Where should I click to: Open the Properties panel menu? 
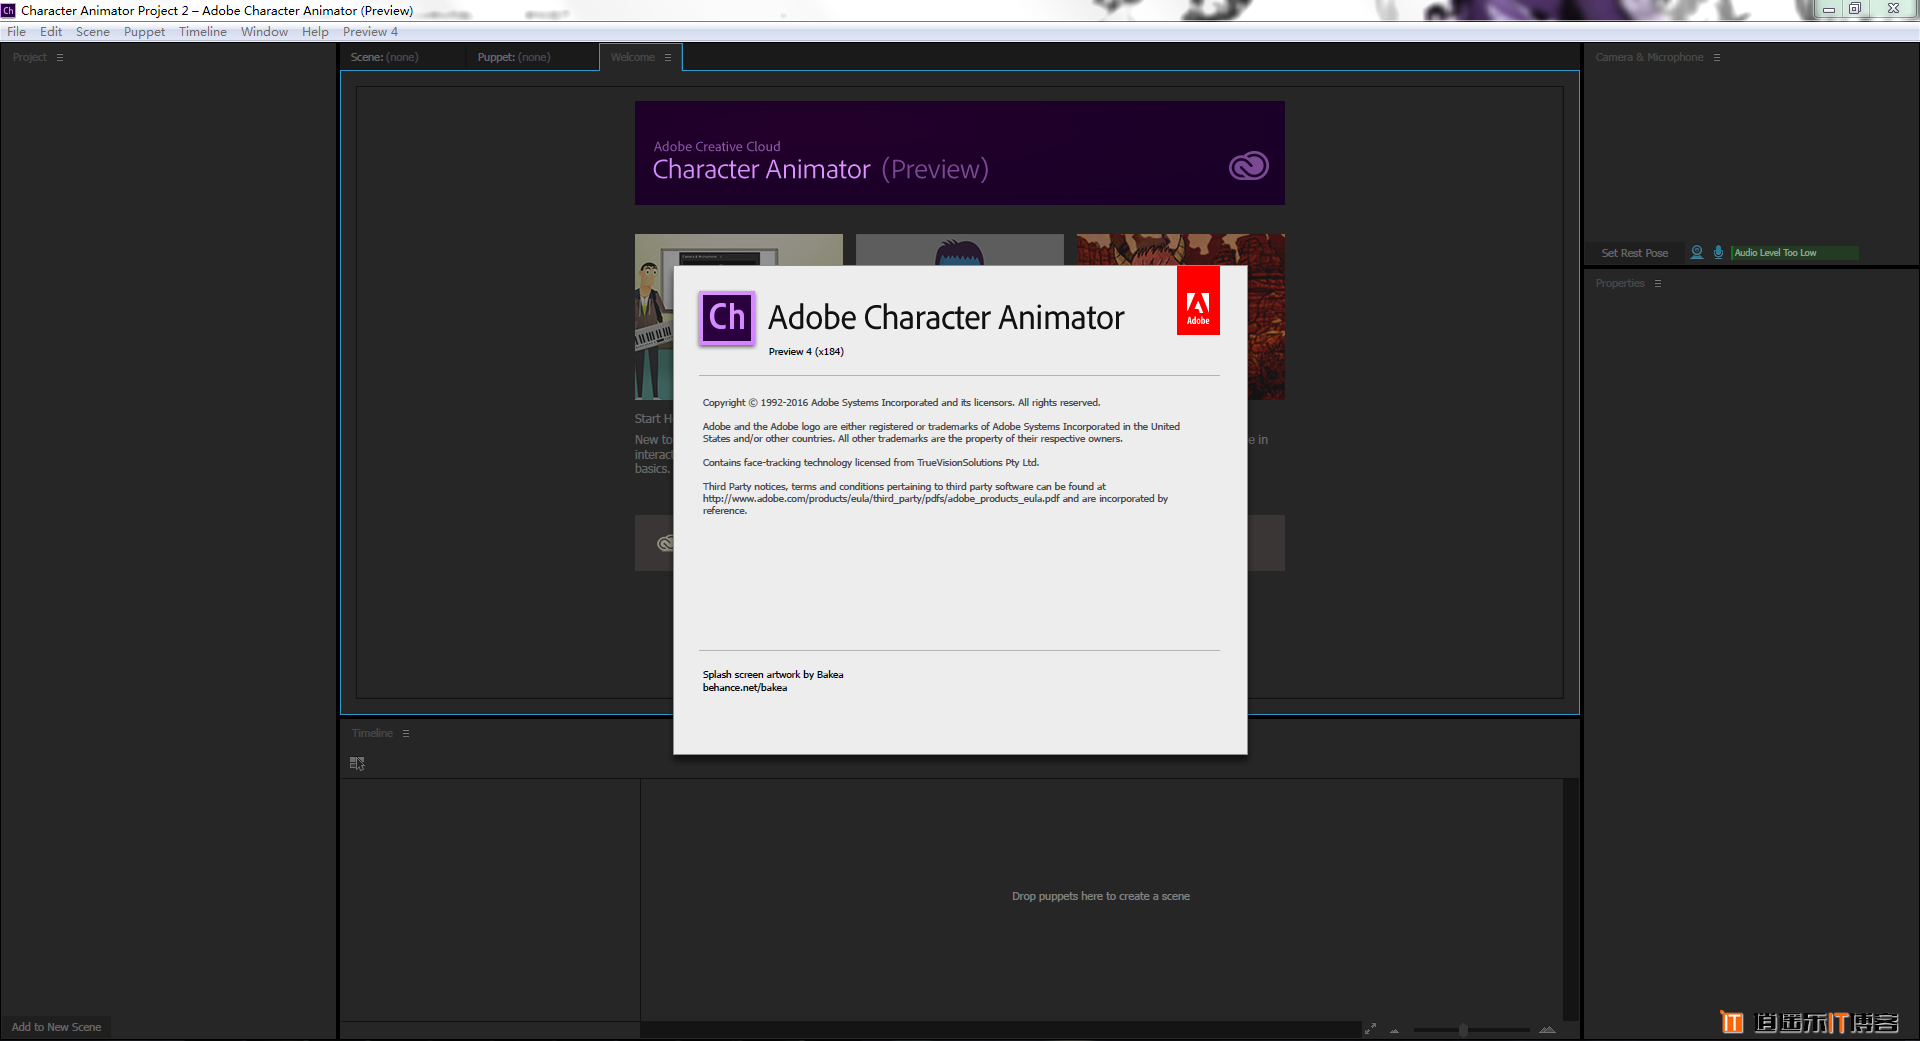coord(1658,284)
